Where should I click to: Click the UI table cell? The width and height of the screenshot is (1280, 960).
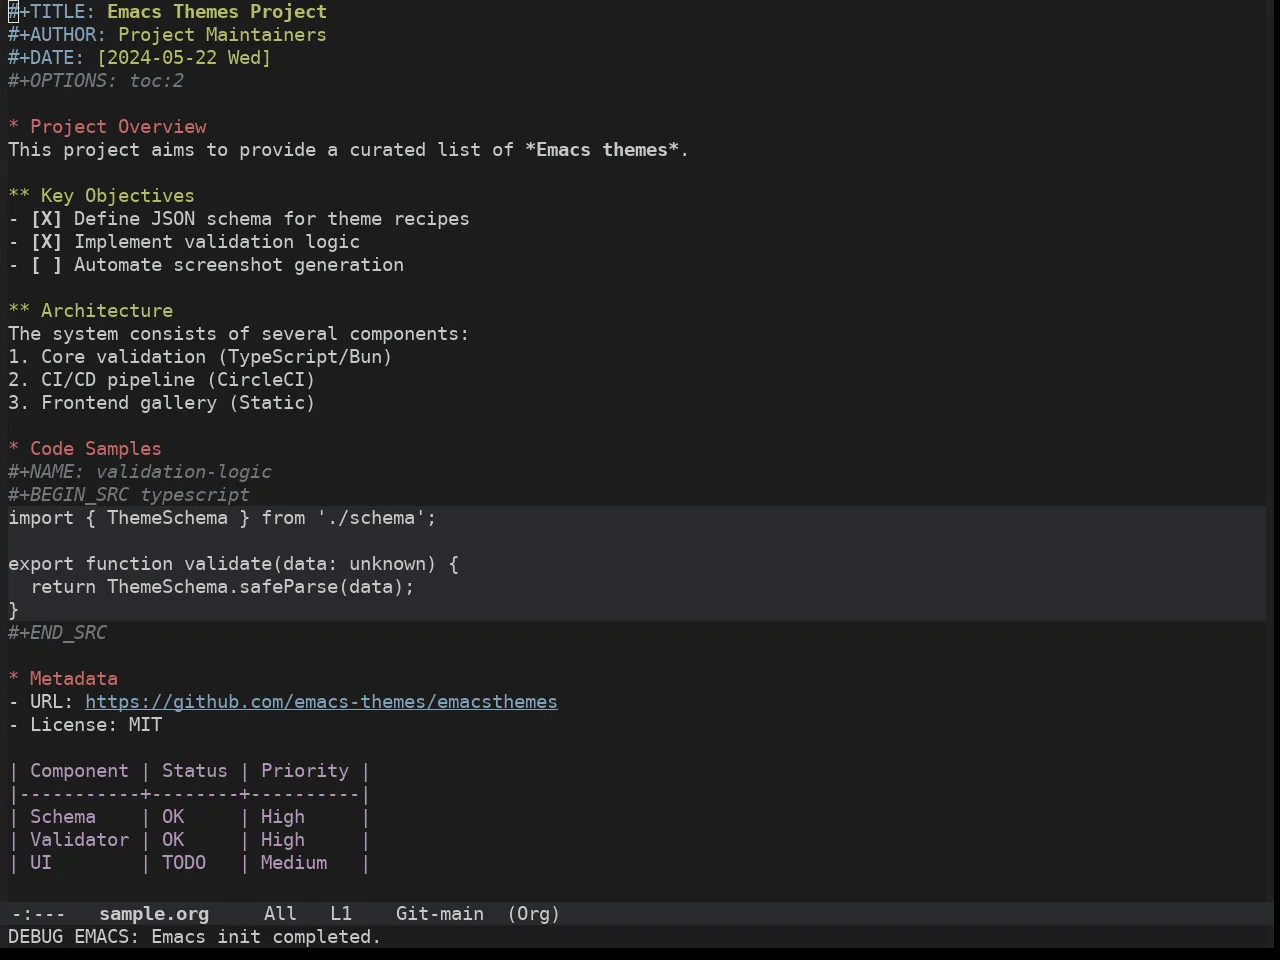[x=41, y=863]
